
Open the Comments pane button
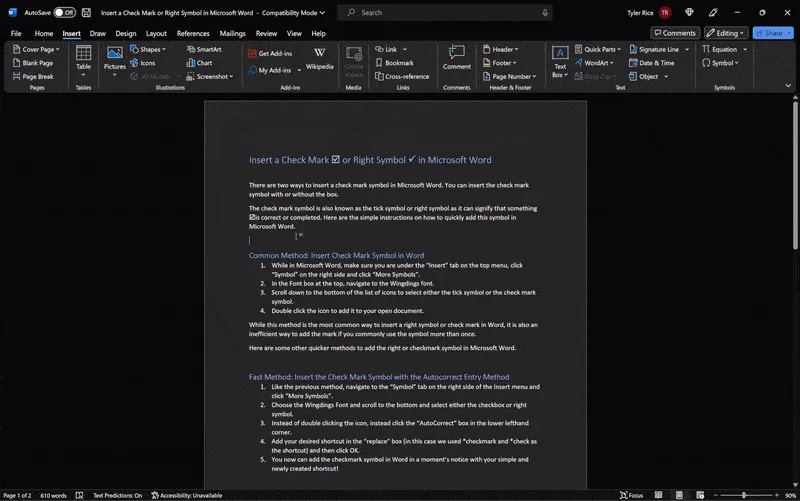674,33
